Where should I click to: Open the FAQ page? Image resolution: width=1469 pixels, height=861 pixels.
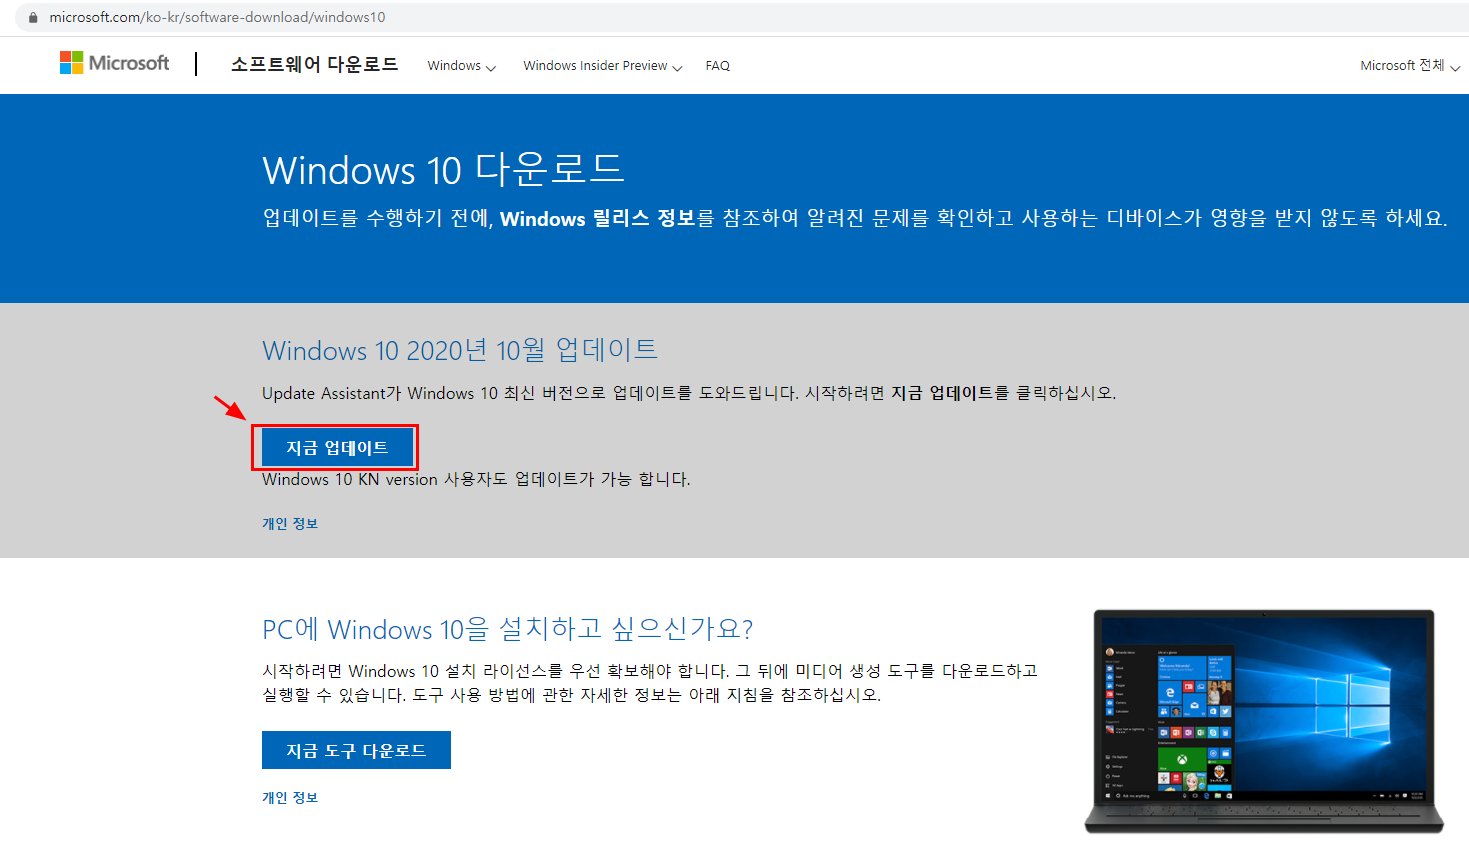tap(717, 66)
